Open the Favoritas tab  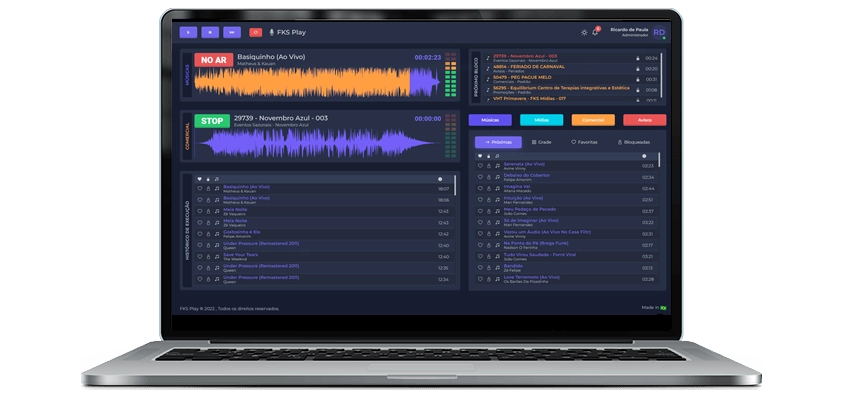click(x=584, y=142)
